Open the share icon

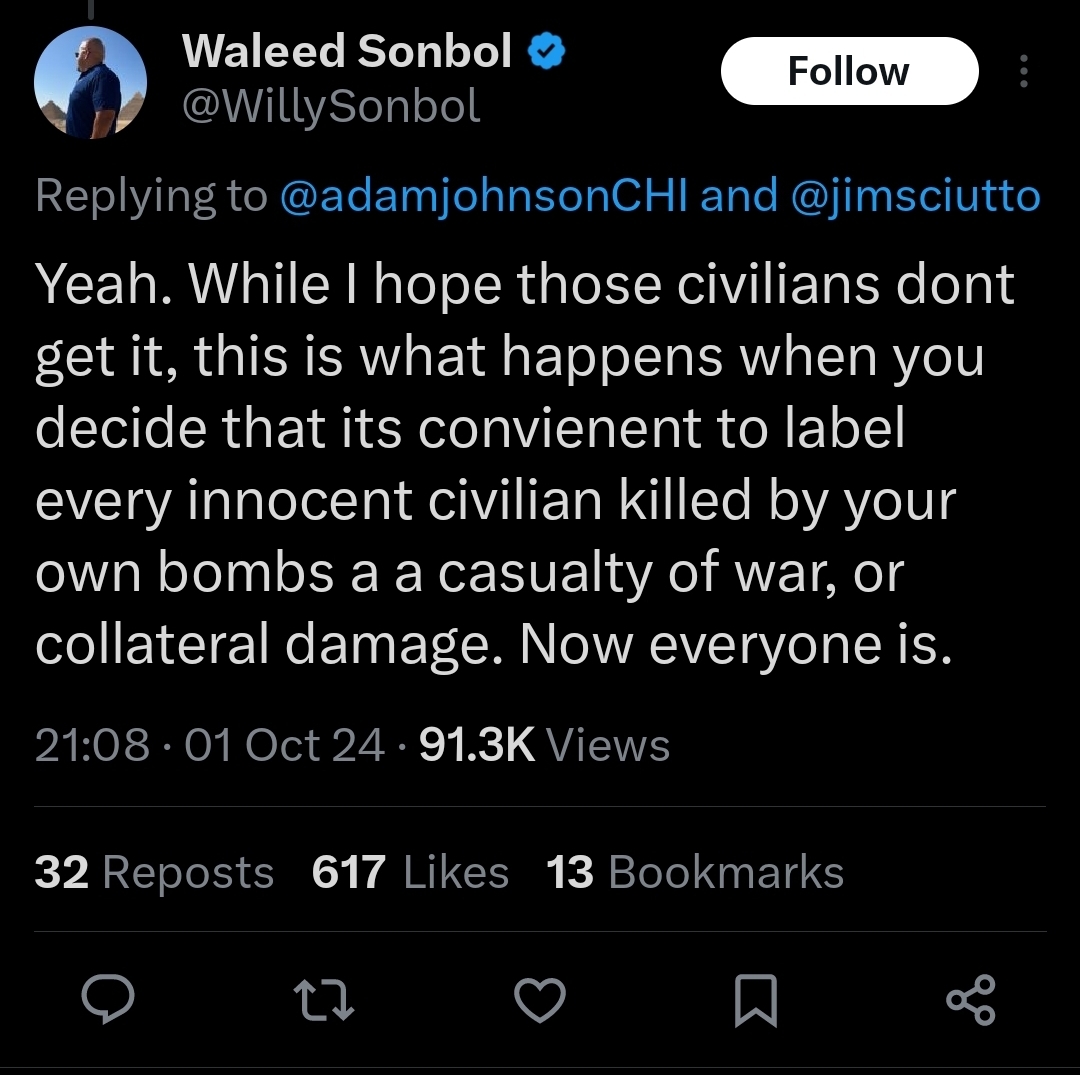point(971,1000)
